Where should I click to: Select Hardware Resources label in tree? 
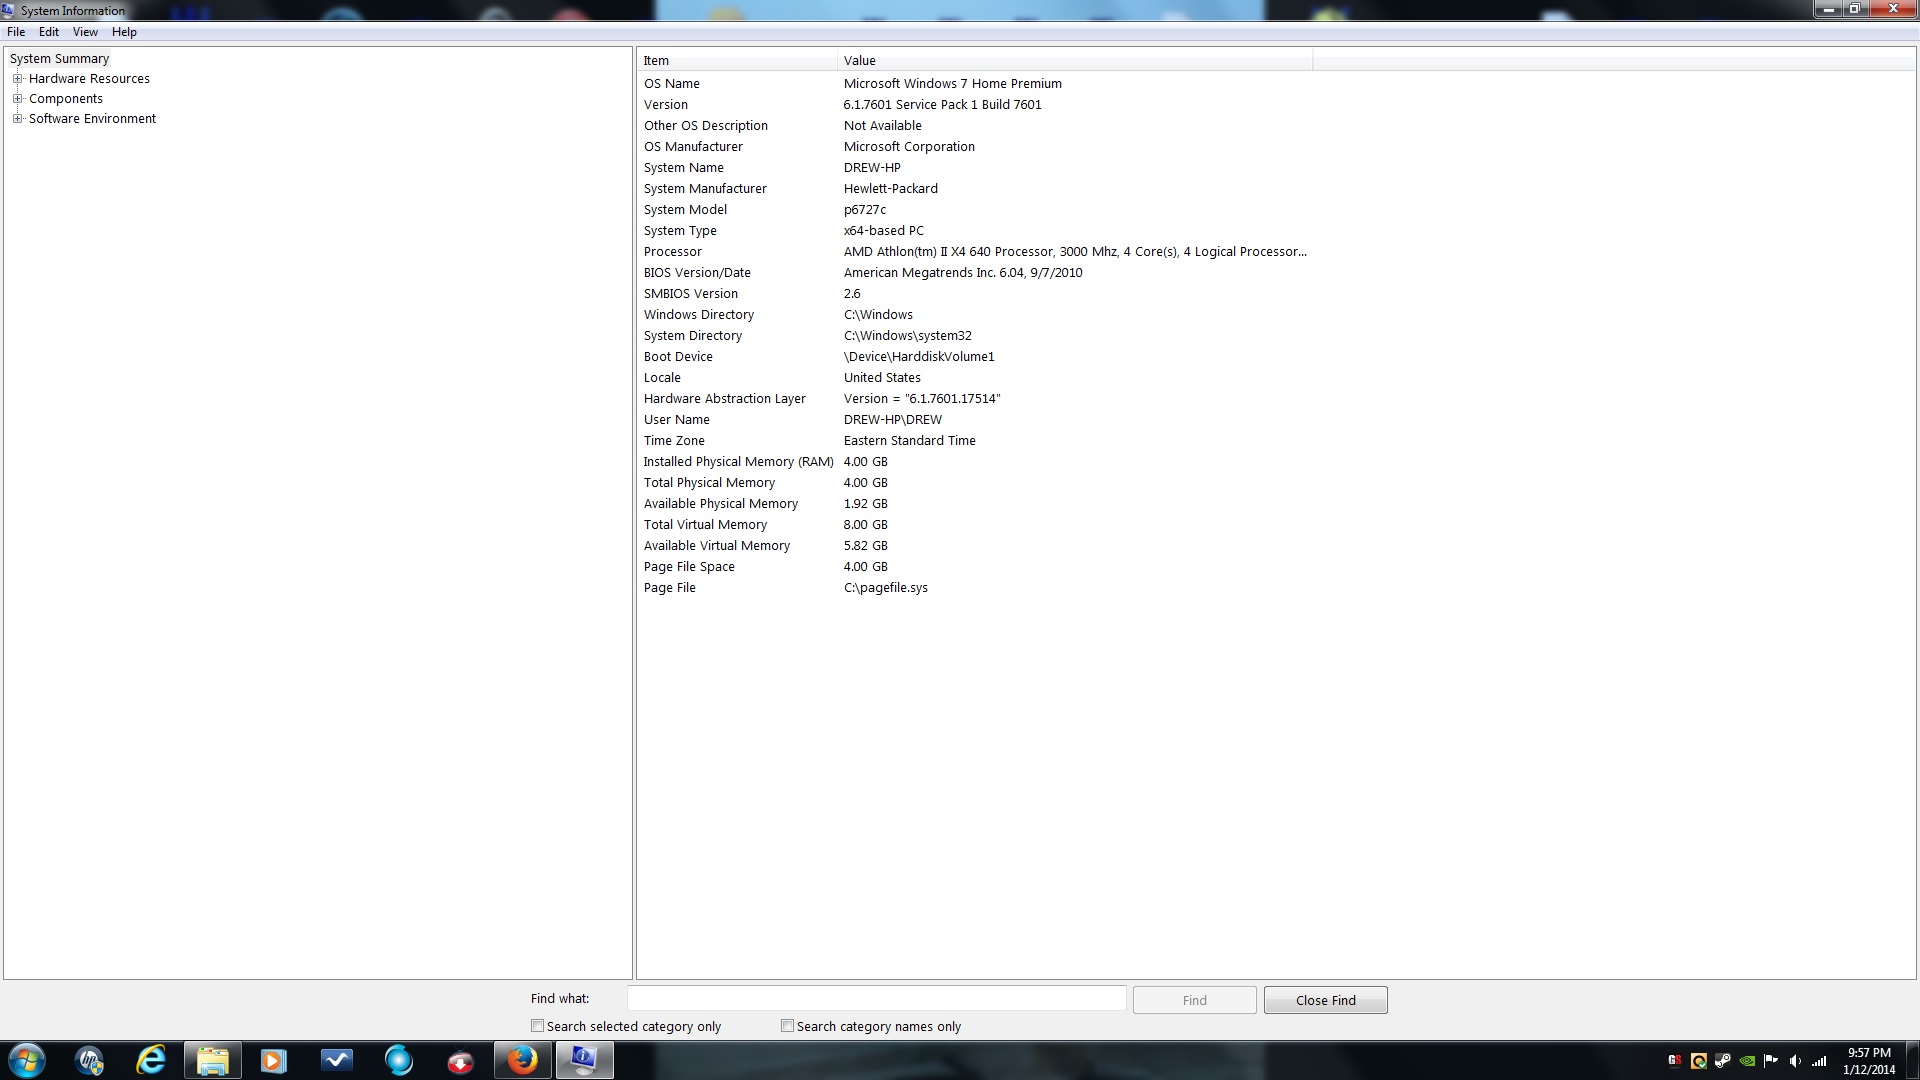(x=89, y=78)
